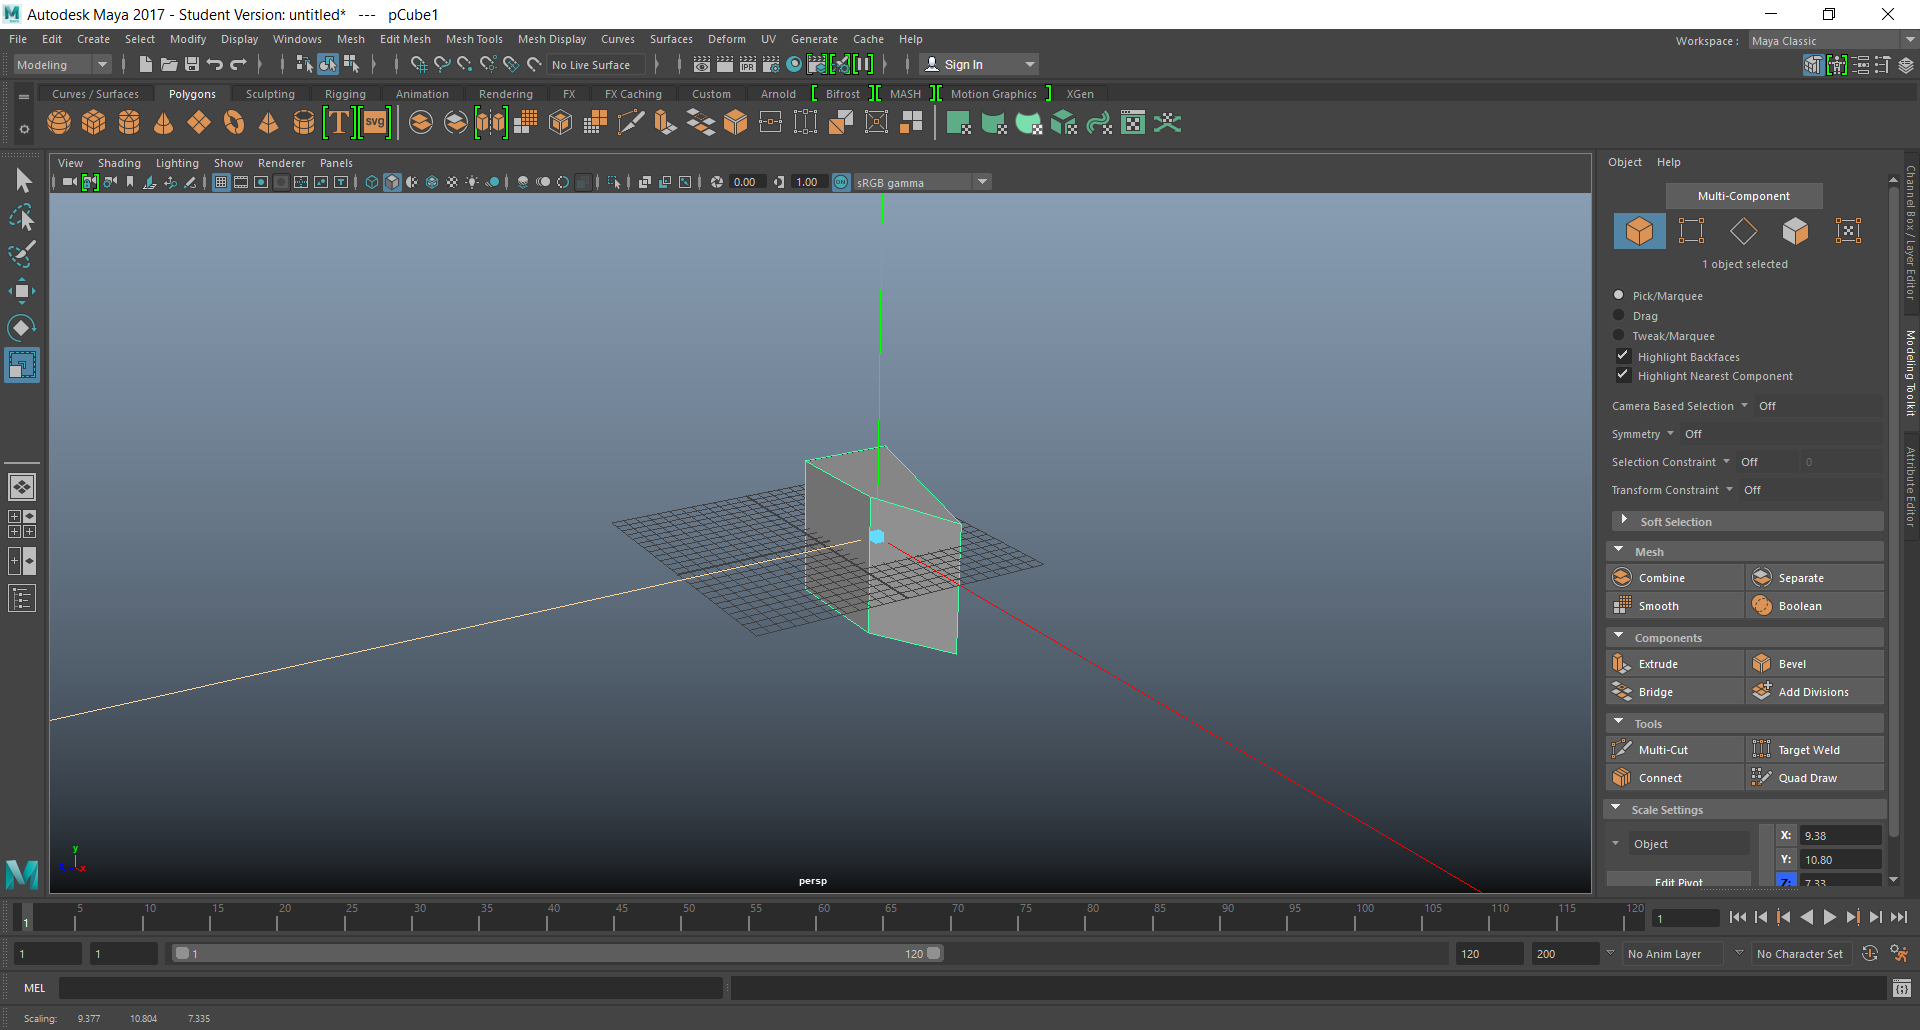Viewport: 1920px width, 1030px height.
Task: Click the Combine mesh button
Action: [1661, 578]
